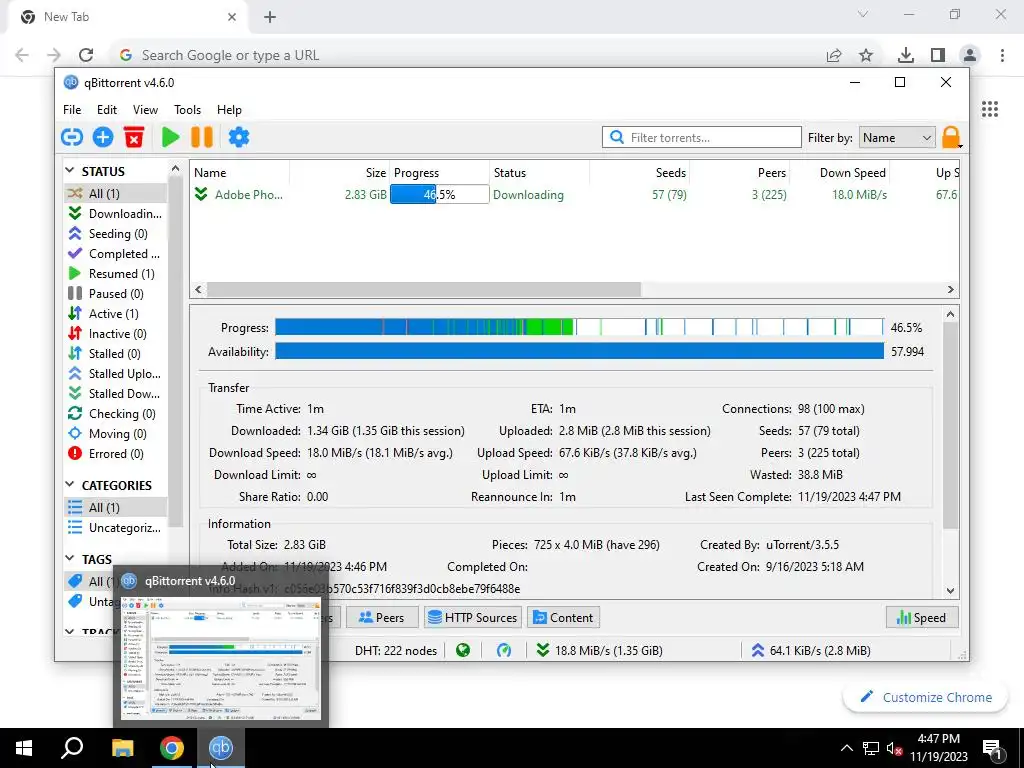Click the 18.8 MiB/s download speed status
Screen dimensions: 1024x768
tap(600, 650)
